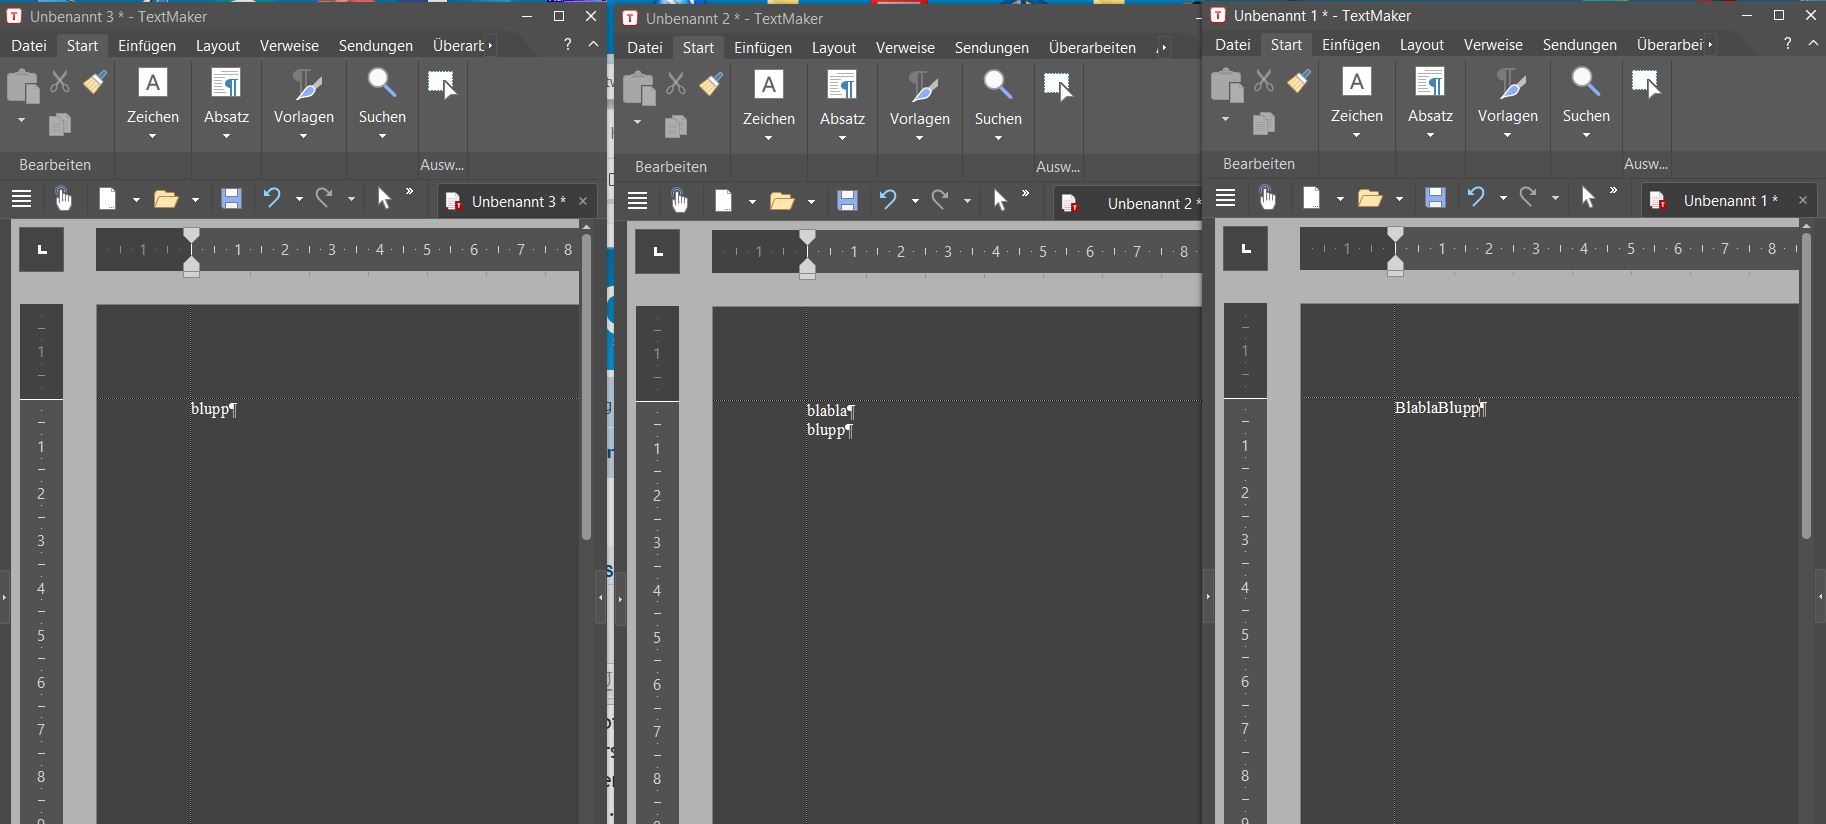Viewport: 1826px width, 824px height.
Task: Toggle touch mode hand icon in Unbenannt 1
Action: (1267, 198)
